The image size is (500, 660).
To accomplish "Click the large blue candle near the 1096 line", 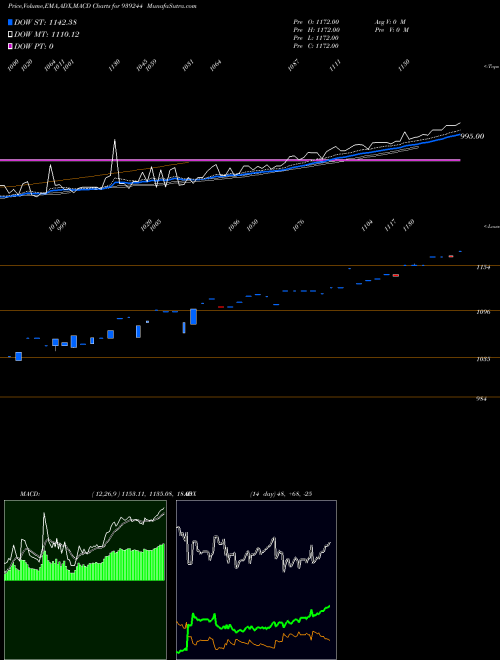I will pyautogui.click(x=194, y=317).
